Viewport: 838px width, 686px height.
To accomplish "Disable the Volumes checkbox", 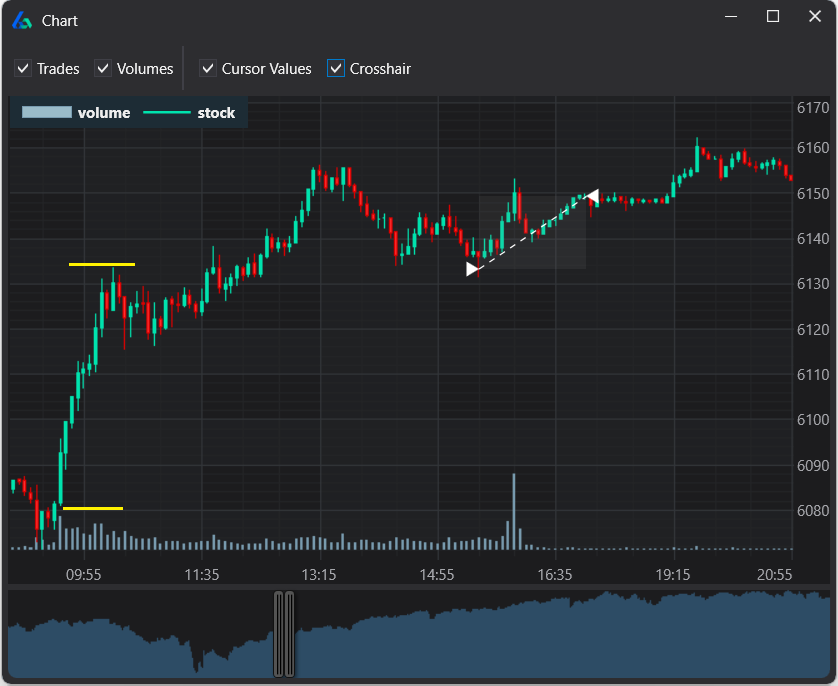I will (102, 68).
